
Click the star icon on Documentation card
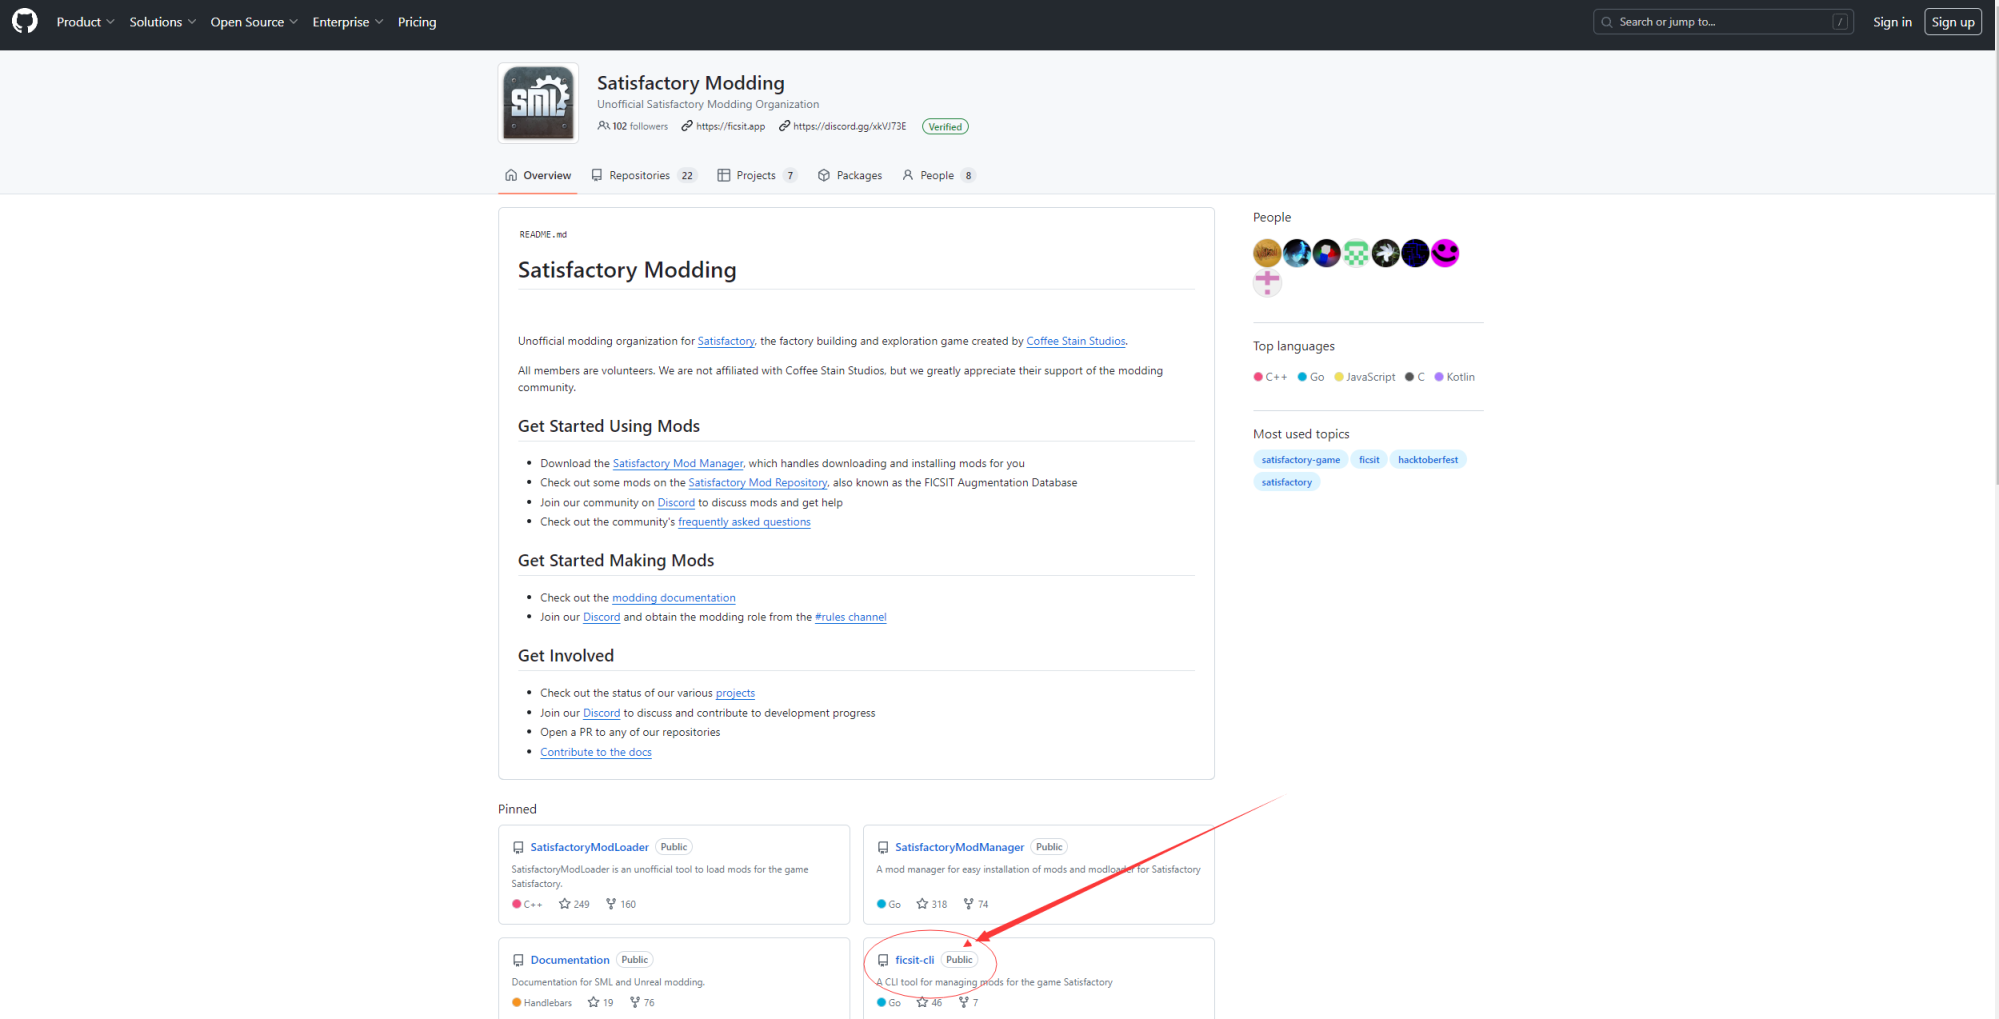pos(594,1002)
